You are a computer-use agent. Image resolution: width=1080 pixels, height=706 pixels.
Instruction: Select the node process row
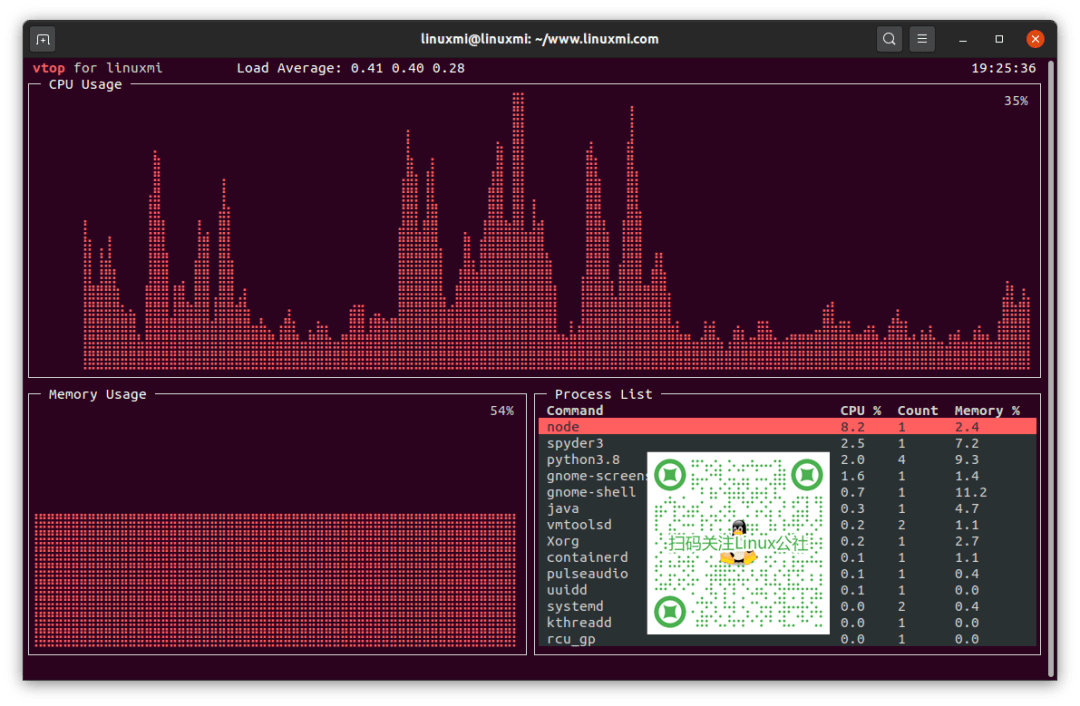(x=563, y=427)
